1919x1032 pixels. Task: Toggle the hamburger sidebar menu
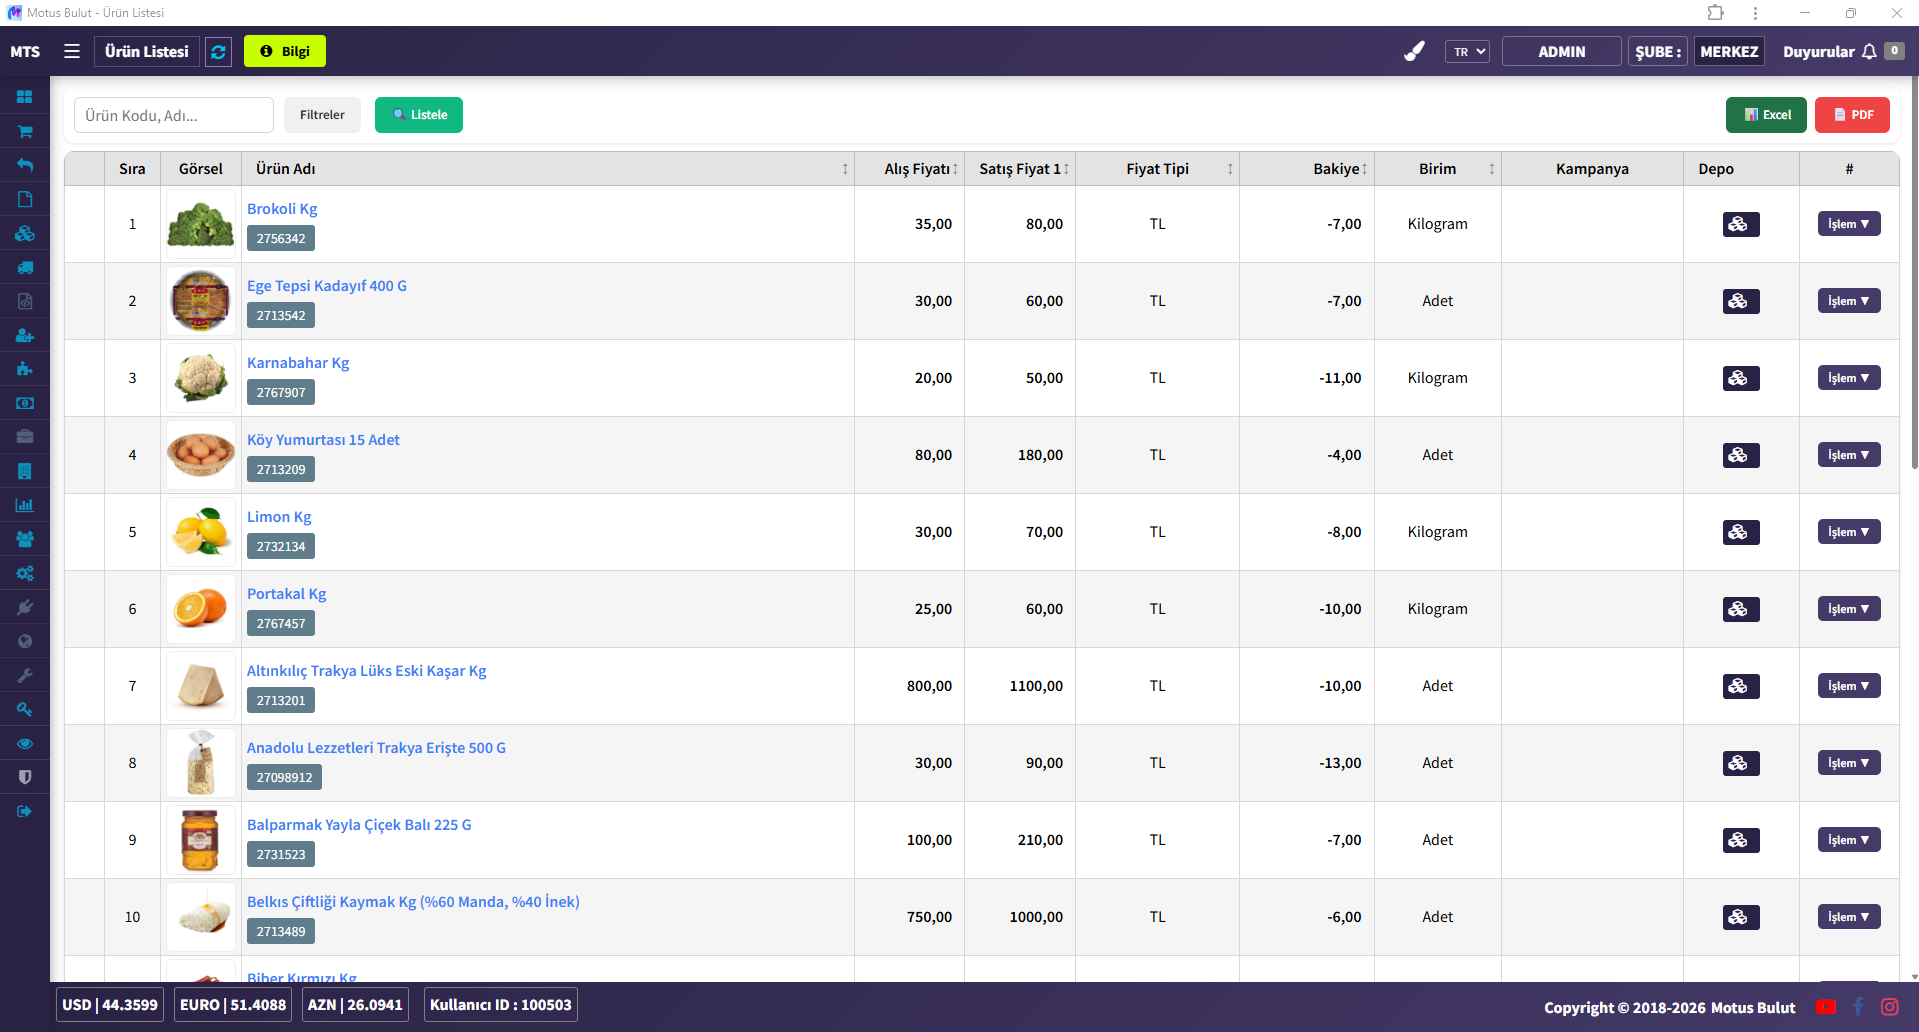tap(72, 51)
